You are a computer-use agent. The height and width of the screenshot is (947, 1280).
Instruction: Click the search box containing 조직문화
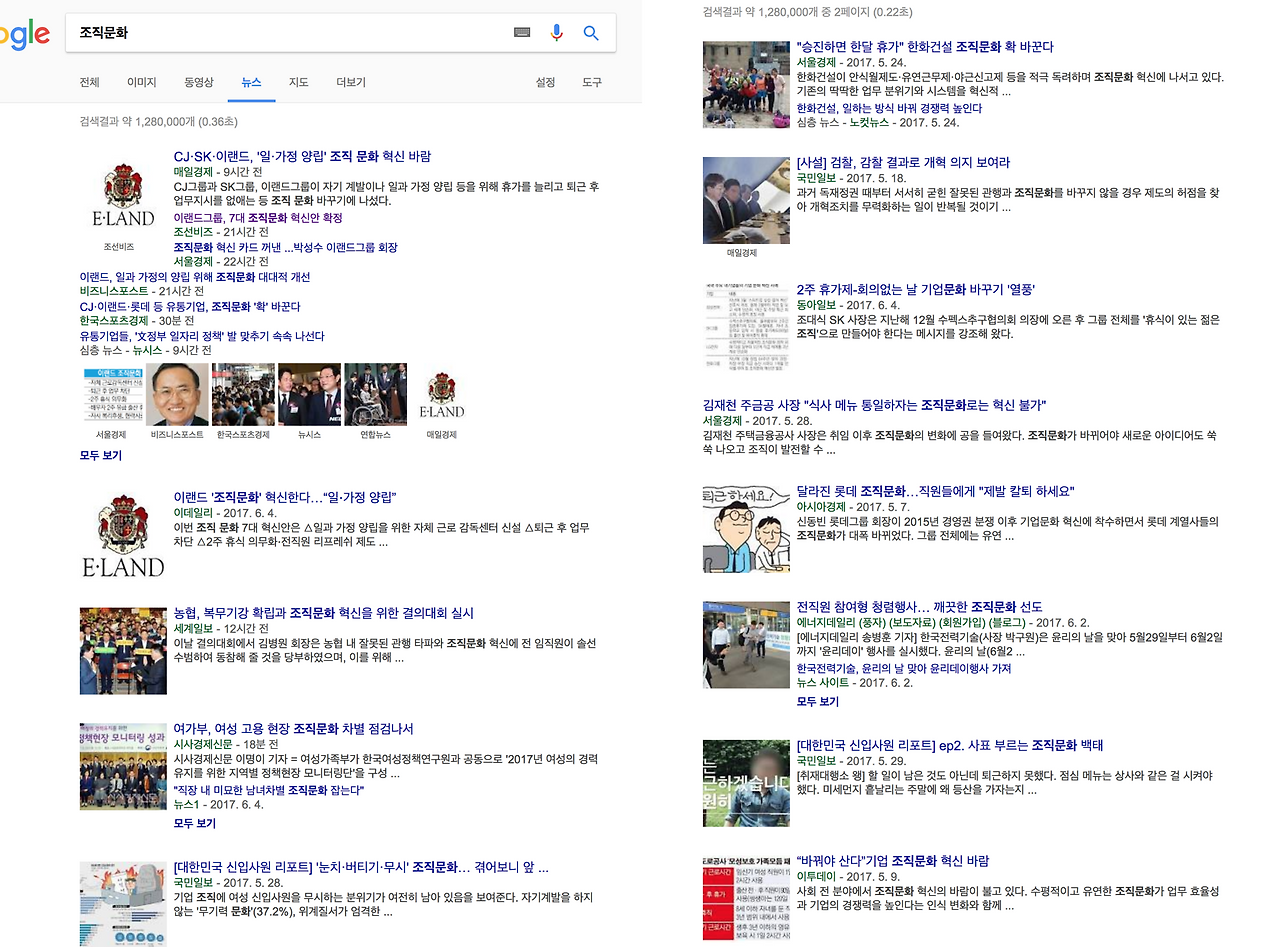[x=341, y=33]
